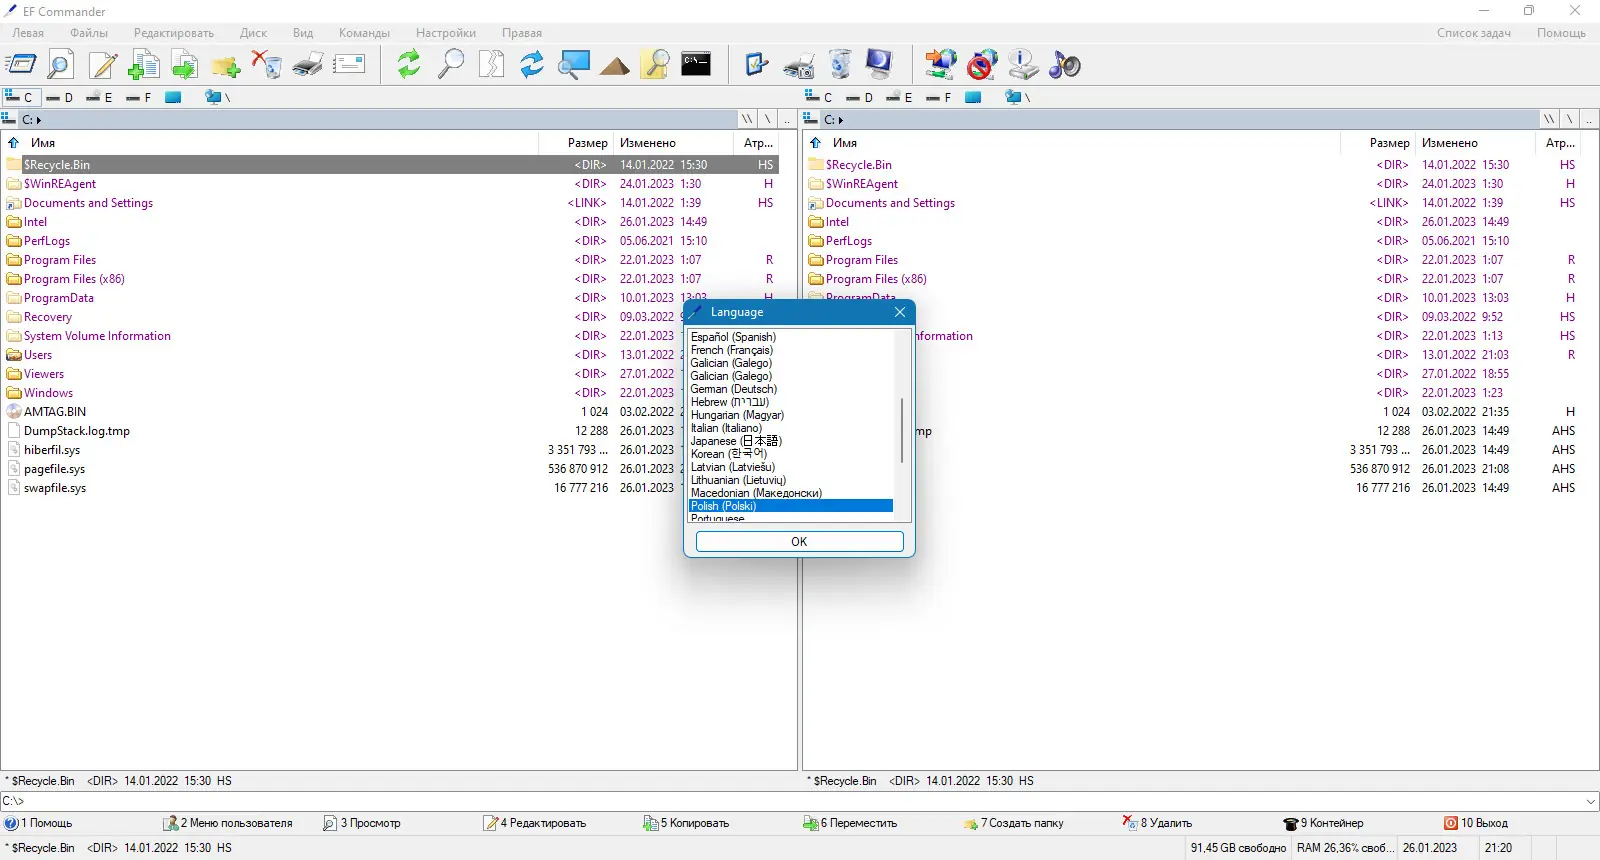1600x860 pixels.
Task: Select Polish (Polski) in language list
Action: pyautogui.click(x=791, y=506)
